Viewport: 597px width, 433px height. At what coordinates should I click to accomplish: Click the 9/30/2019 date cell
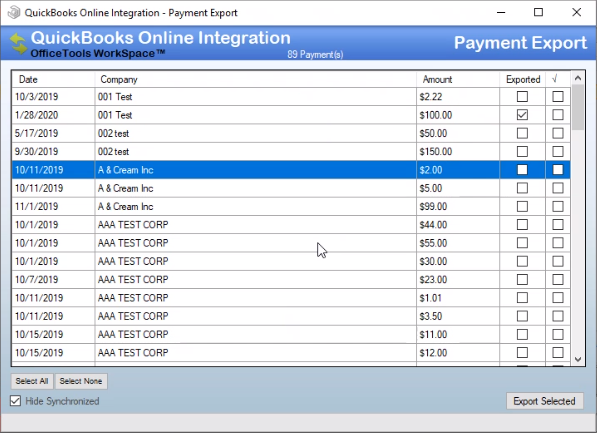click(53, 152)
